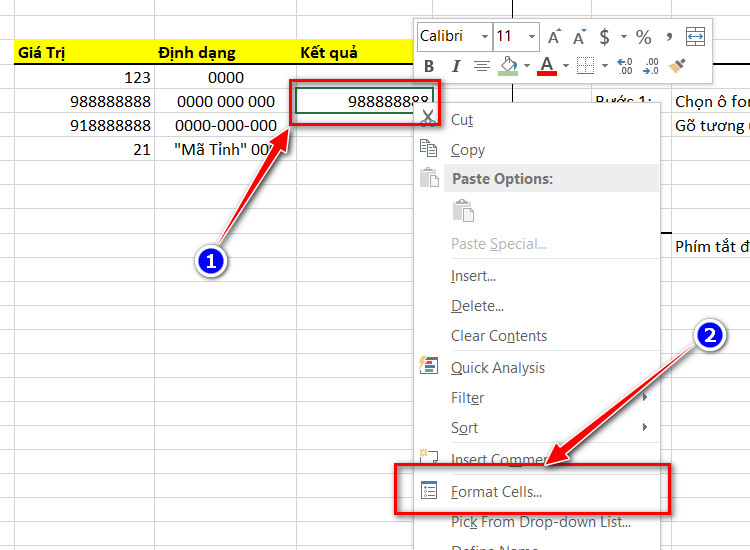Select cell with format 0000
750x550 pixels.
pos(225,77)
